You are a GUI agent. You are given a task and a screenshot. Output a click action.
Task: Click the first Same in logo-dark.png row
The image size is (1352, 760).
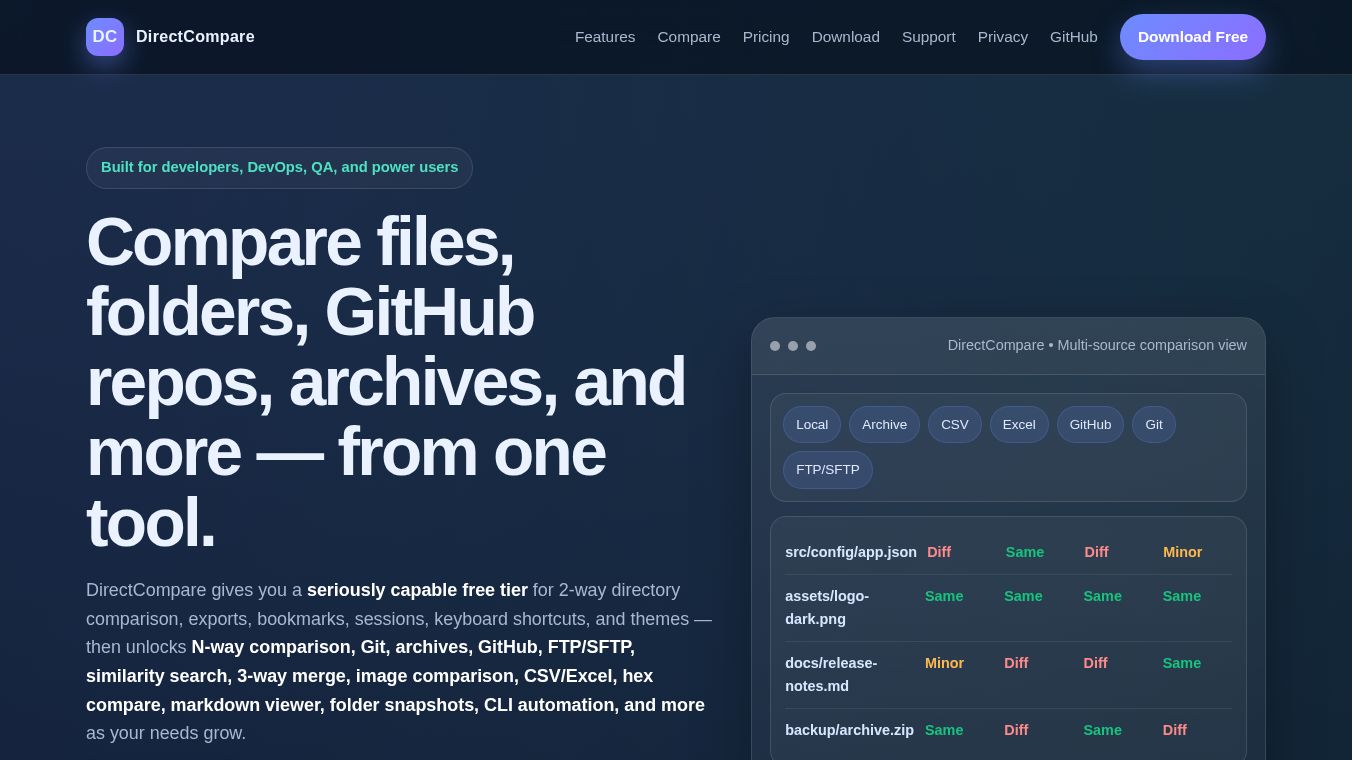tap(944, 596)
